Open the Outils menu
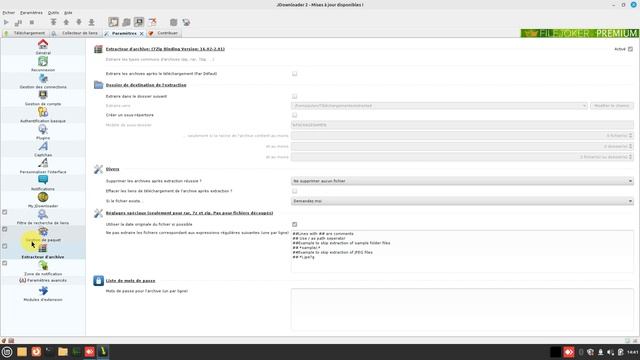 point(53,13)
